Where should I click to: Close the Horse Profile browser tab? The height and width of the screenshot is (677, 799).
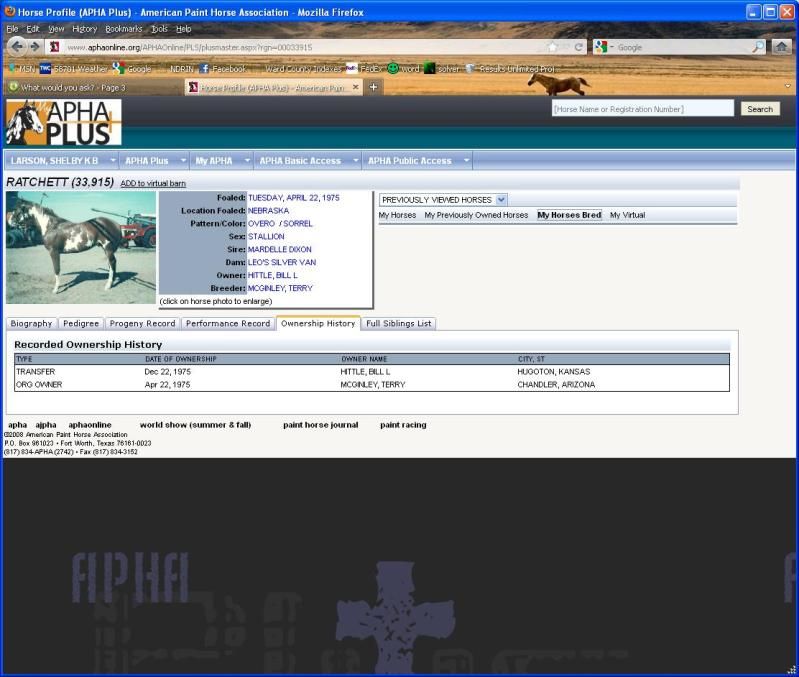356,87
